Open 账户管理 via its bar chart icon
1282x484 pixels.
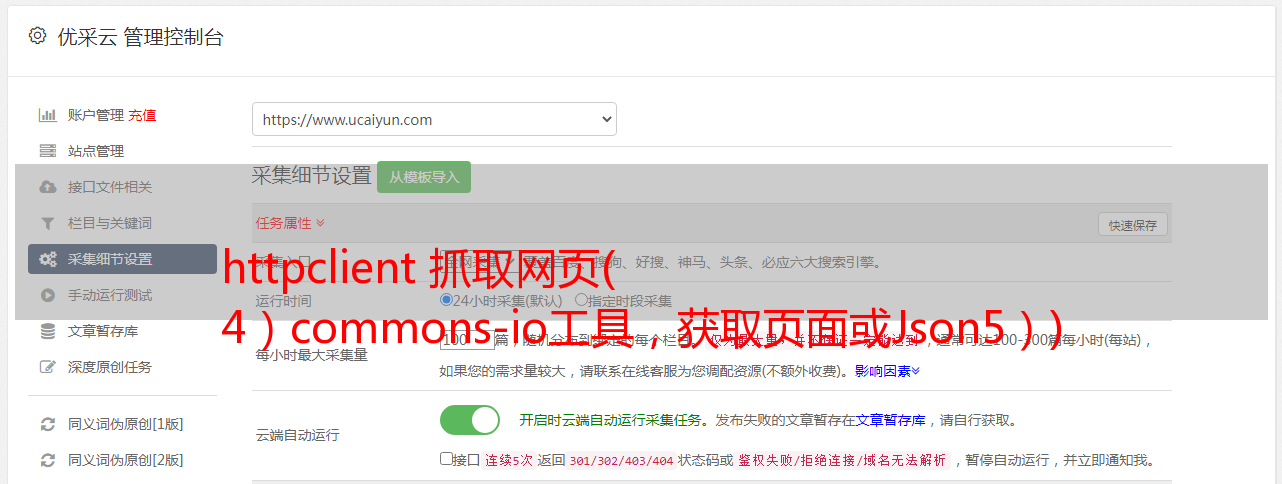pyautogui.click(x=47, y=115)
